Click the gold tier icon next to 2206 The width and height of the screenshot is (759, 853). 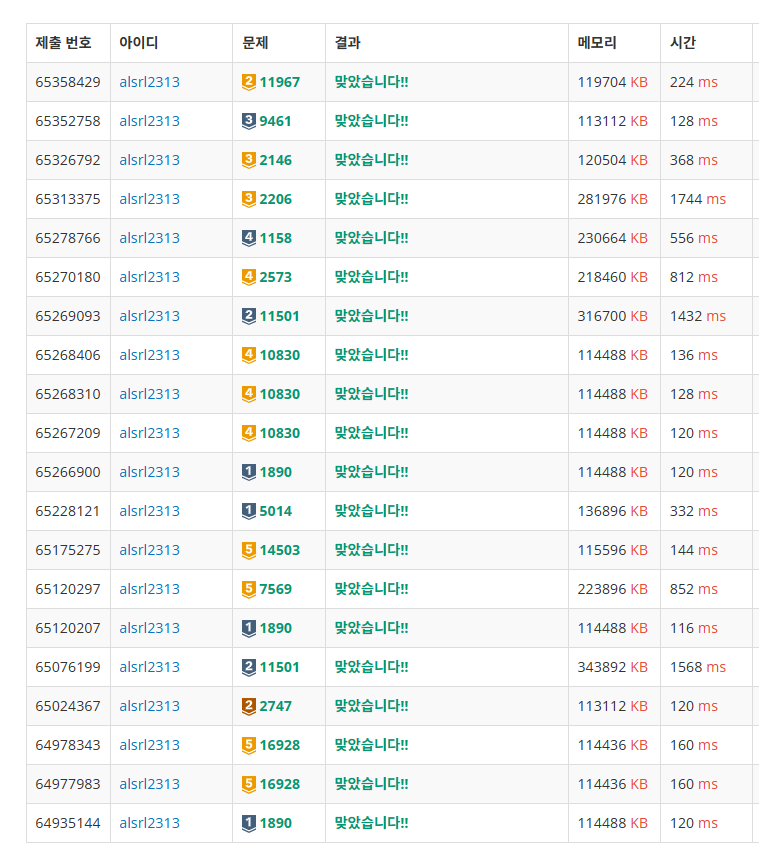[249, 199]
